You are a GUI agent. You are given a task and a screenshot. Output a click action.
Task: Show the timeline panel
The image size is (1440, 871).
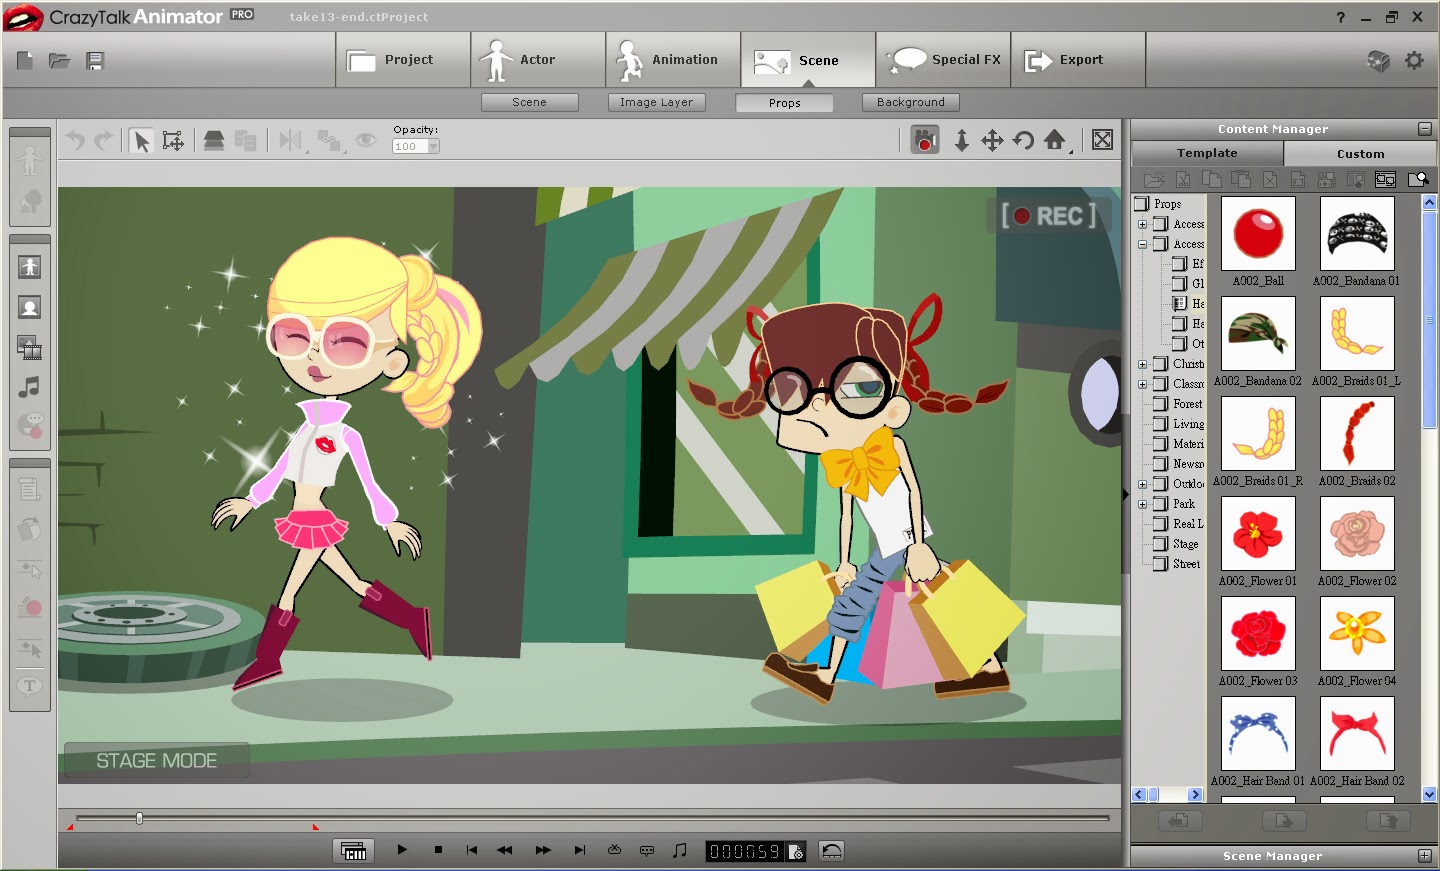pos(353,851)
